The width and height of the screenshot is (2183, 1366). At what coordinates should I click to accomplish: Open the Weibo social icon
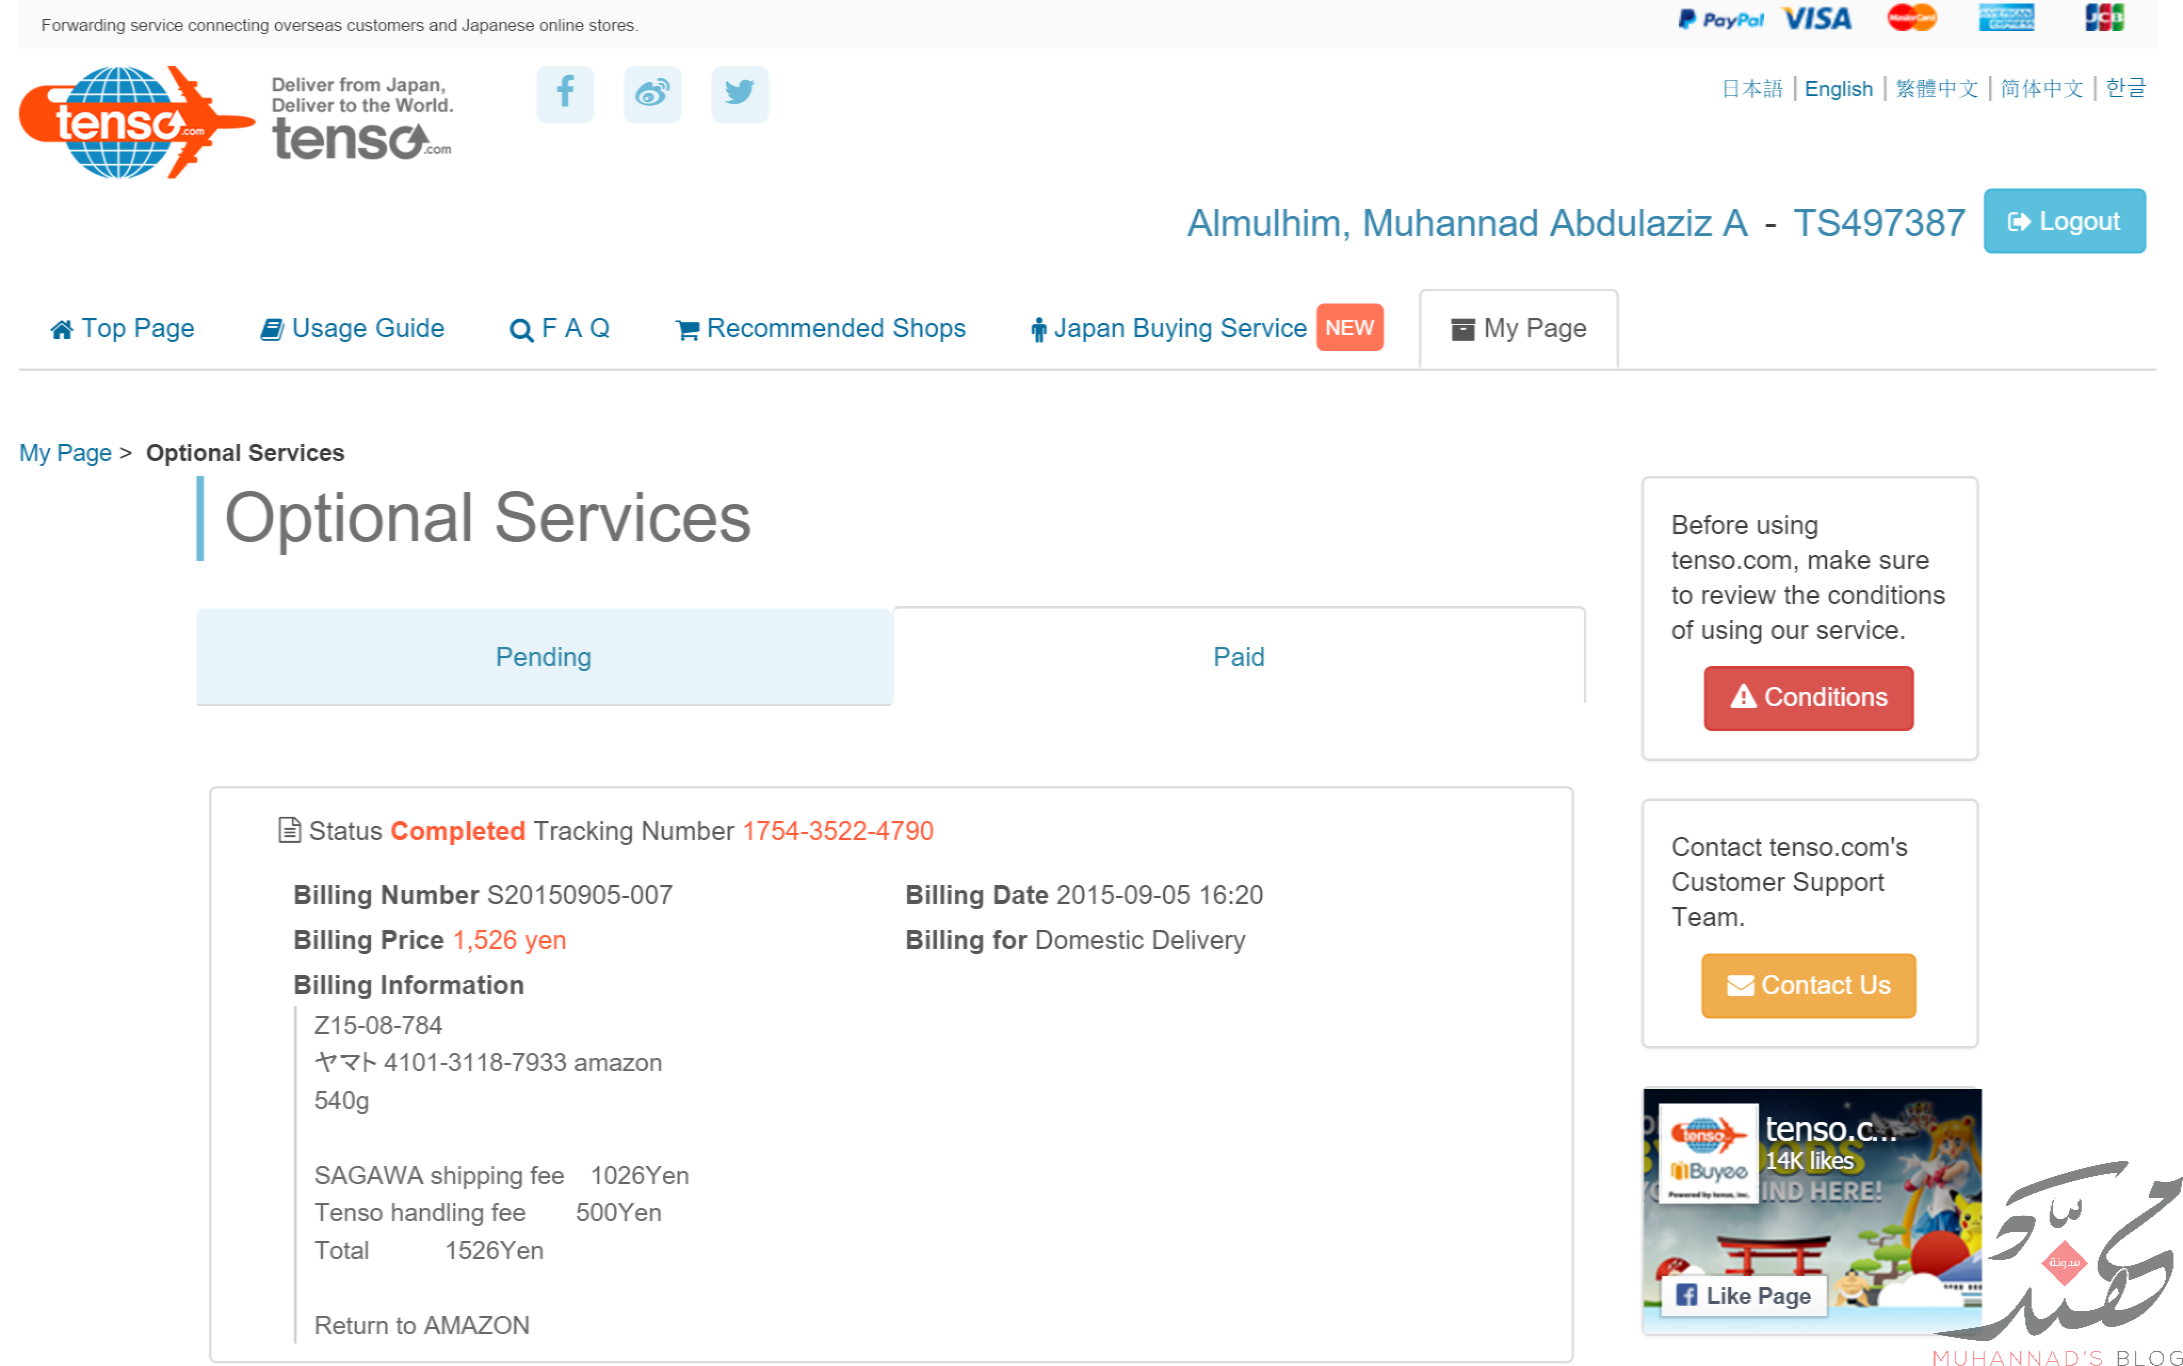tap(652, 94)
